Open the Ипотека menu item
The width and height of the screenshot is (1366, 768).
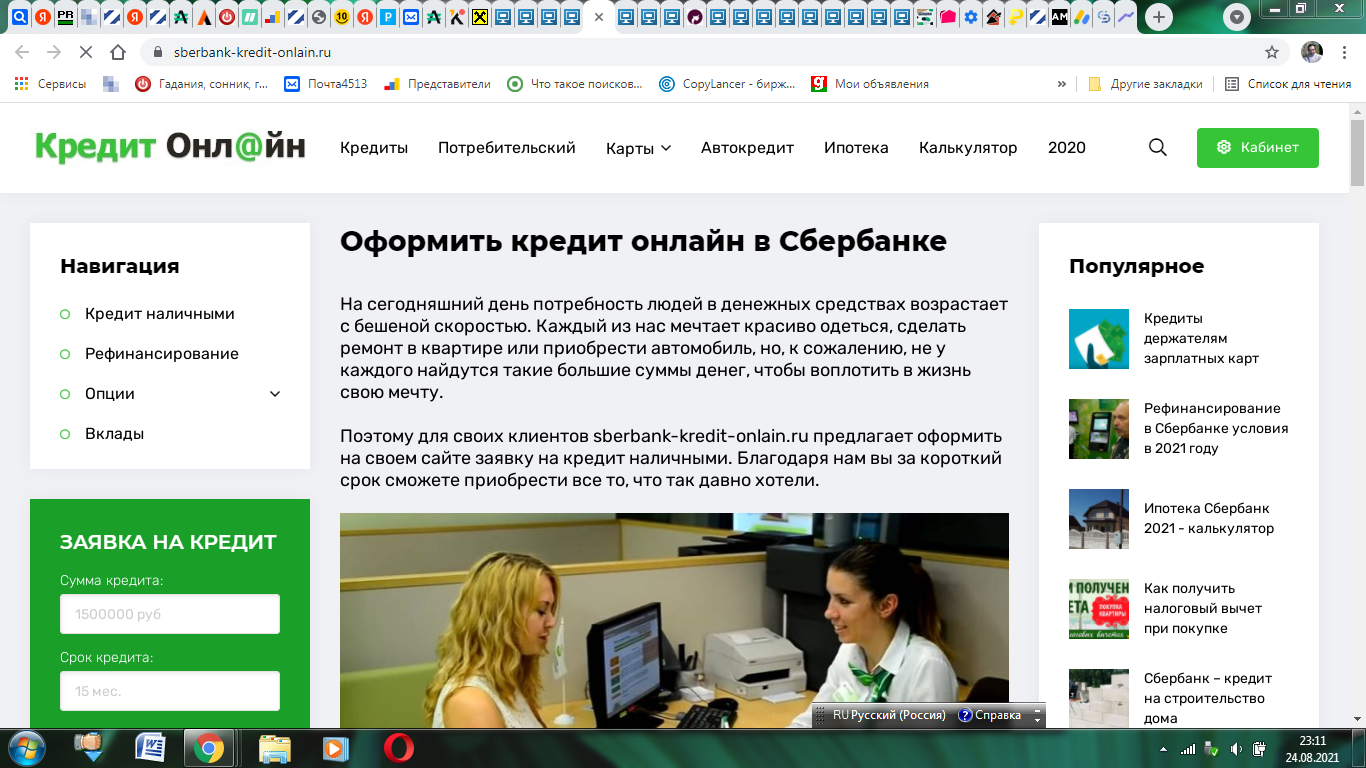pyautogui.click(x=856, y=147)
